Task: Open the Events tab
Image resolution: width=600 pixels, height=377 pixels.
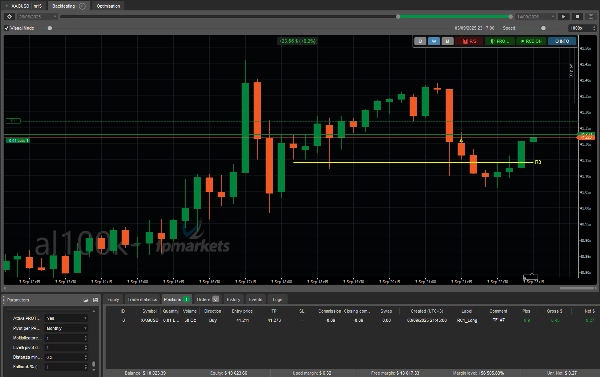Action: coord(255,299)
